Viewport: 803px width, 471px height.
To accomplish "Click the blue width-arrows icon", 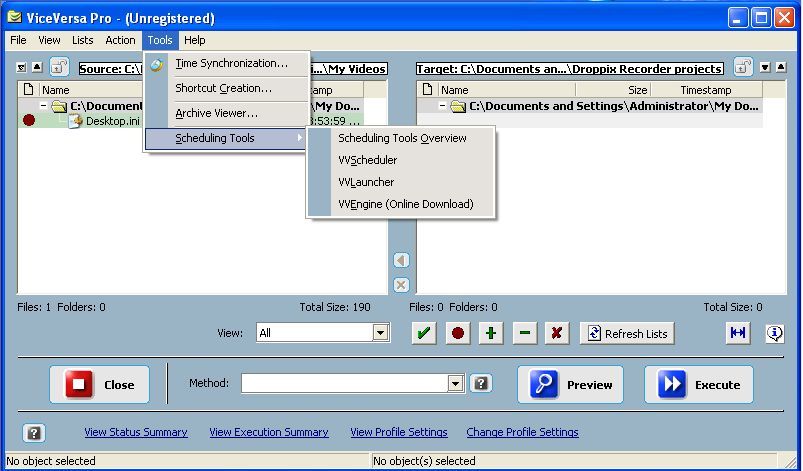I will (738, 333).
